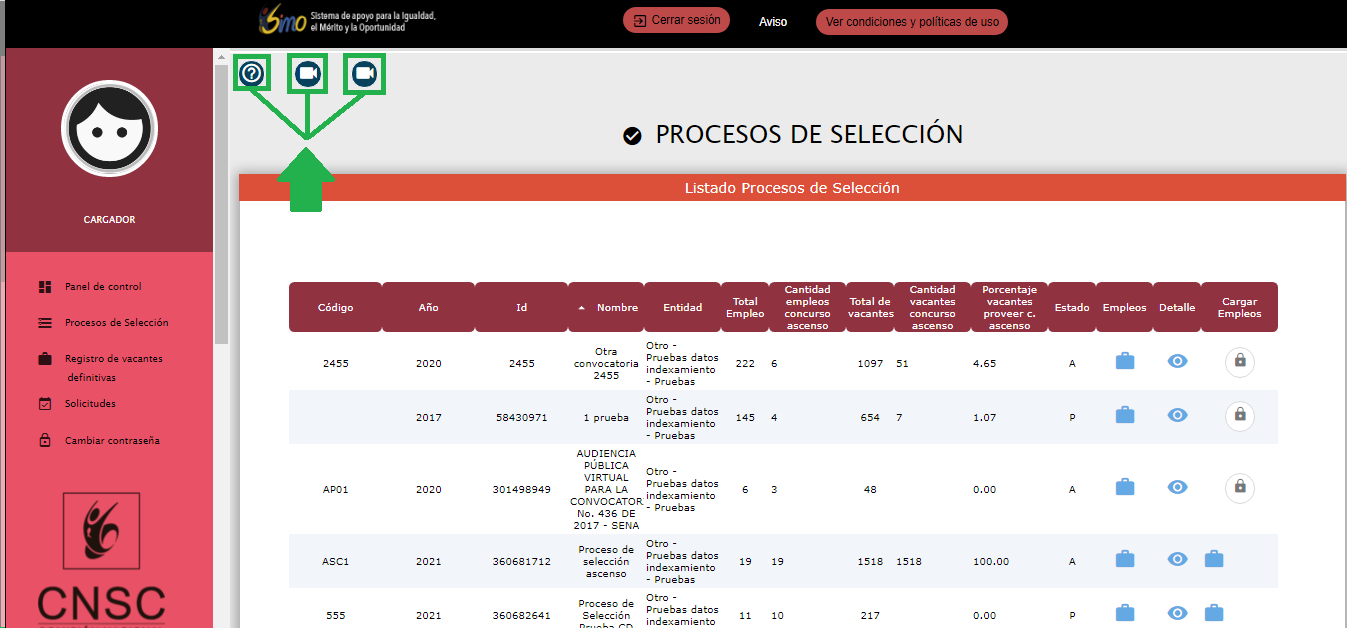View detail eye icon for ASC1 row

[1177, 560]
